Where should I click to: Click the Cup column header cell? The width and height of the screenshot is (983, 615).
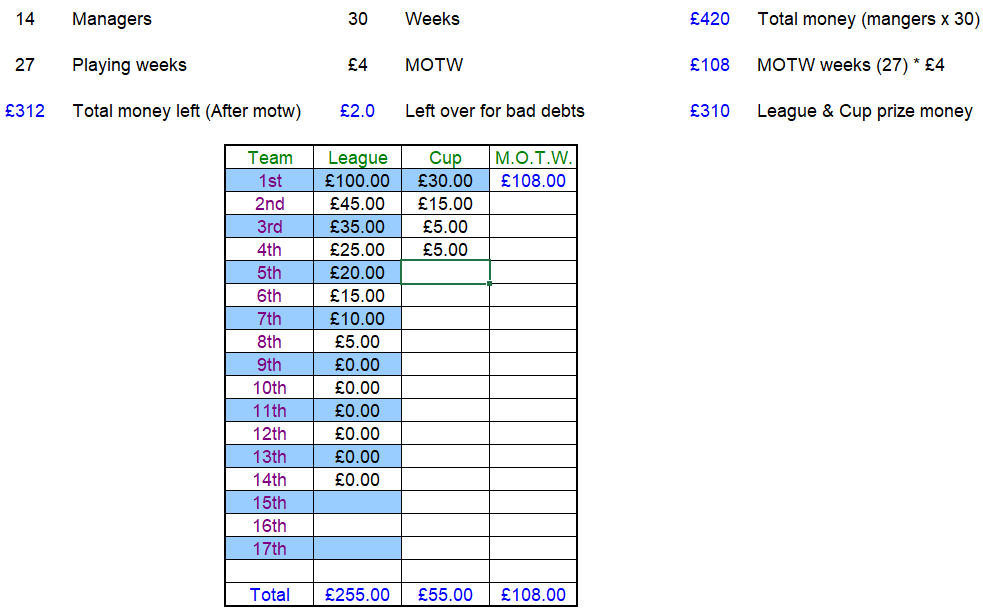[x=445, y=158]
